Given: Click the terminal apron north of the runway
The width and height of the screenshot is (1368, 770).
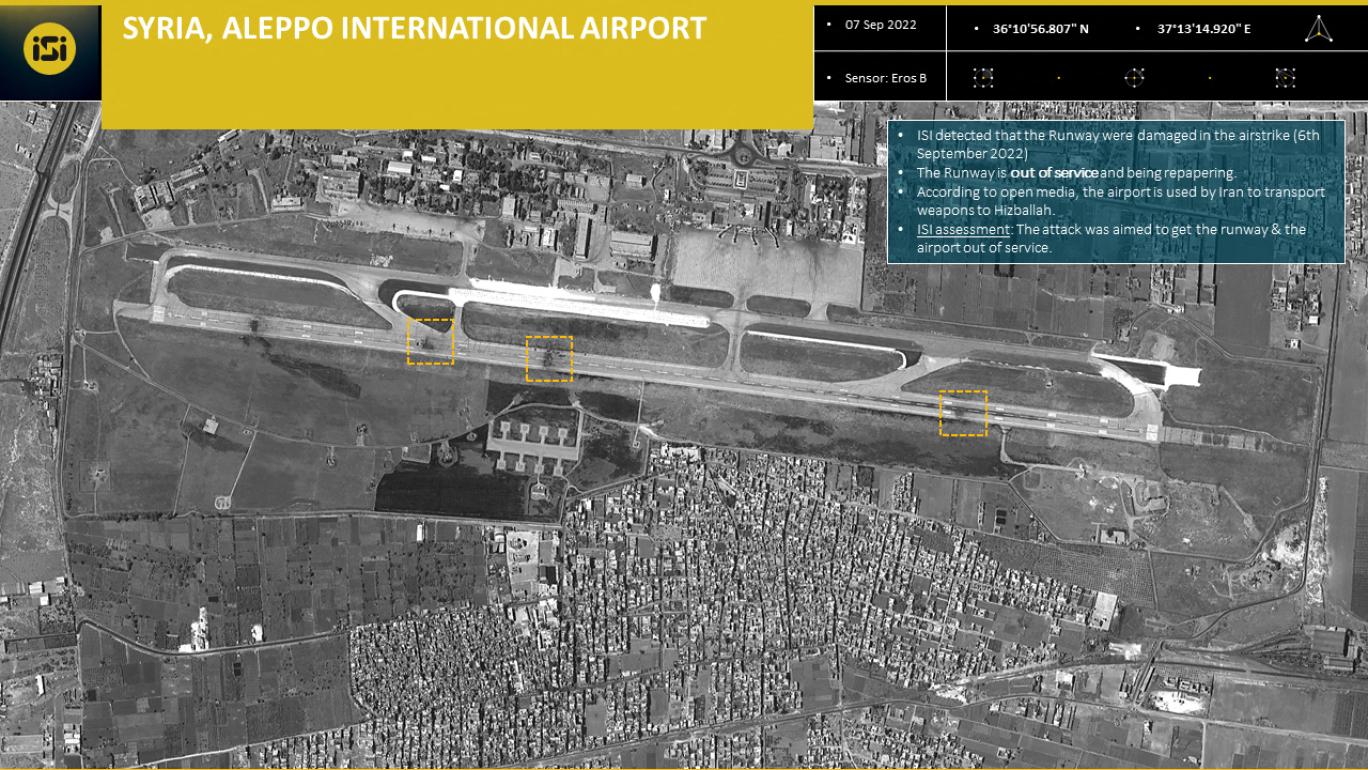Looking at the screenshot, I should [x=765, y=265].
